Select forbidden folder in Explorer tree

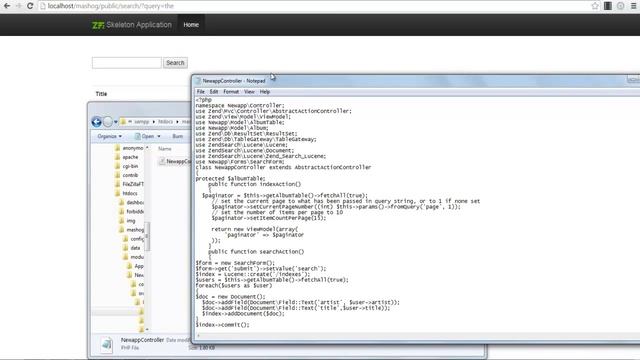coord(131,211)
